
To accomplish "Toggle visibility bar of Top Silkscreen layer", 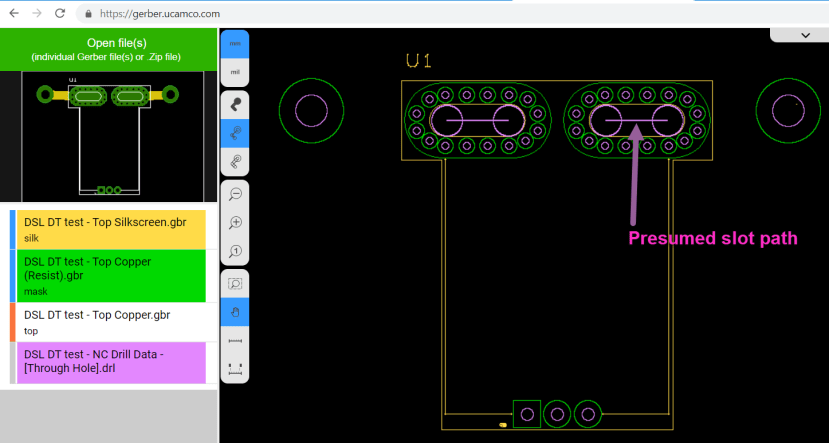I will click(x=13, y=229).
